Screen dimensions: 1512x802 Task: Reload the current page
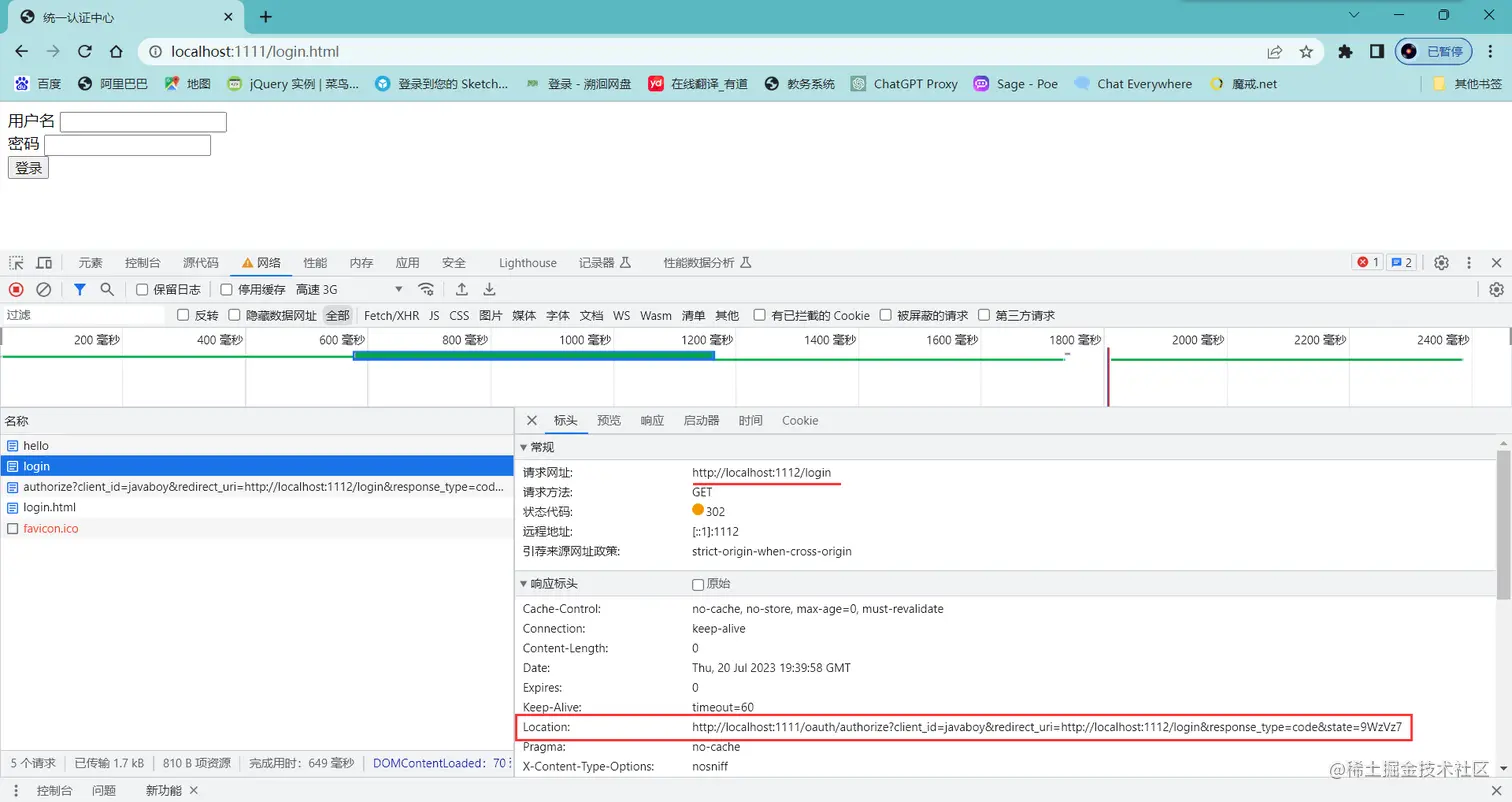tap(85, 52)
